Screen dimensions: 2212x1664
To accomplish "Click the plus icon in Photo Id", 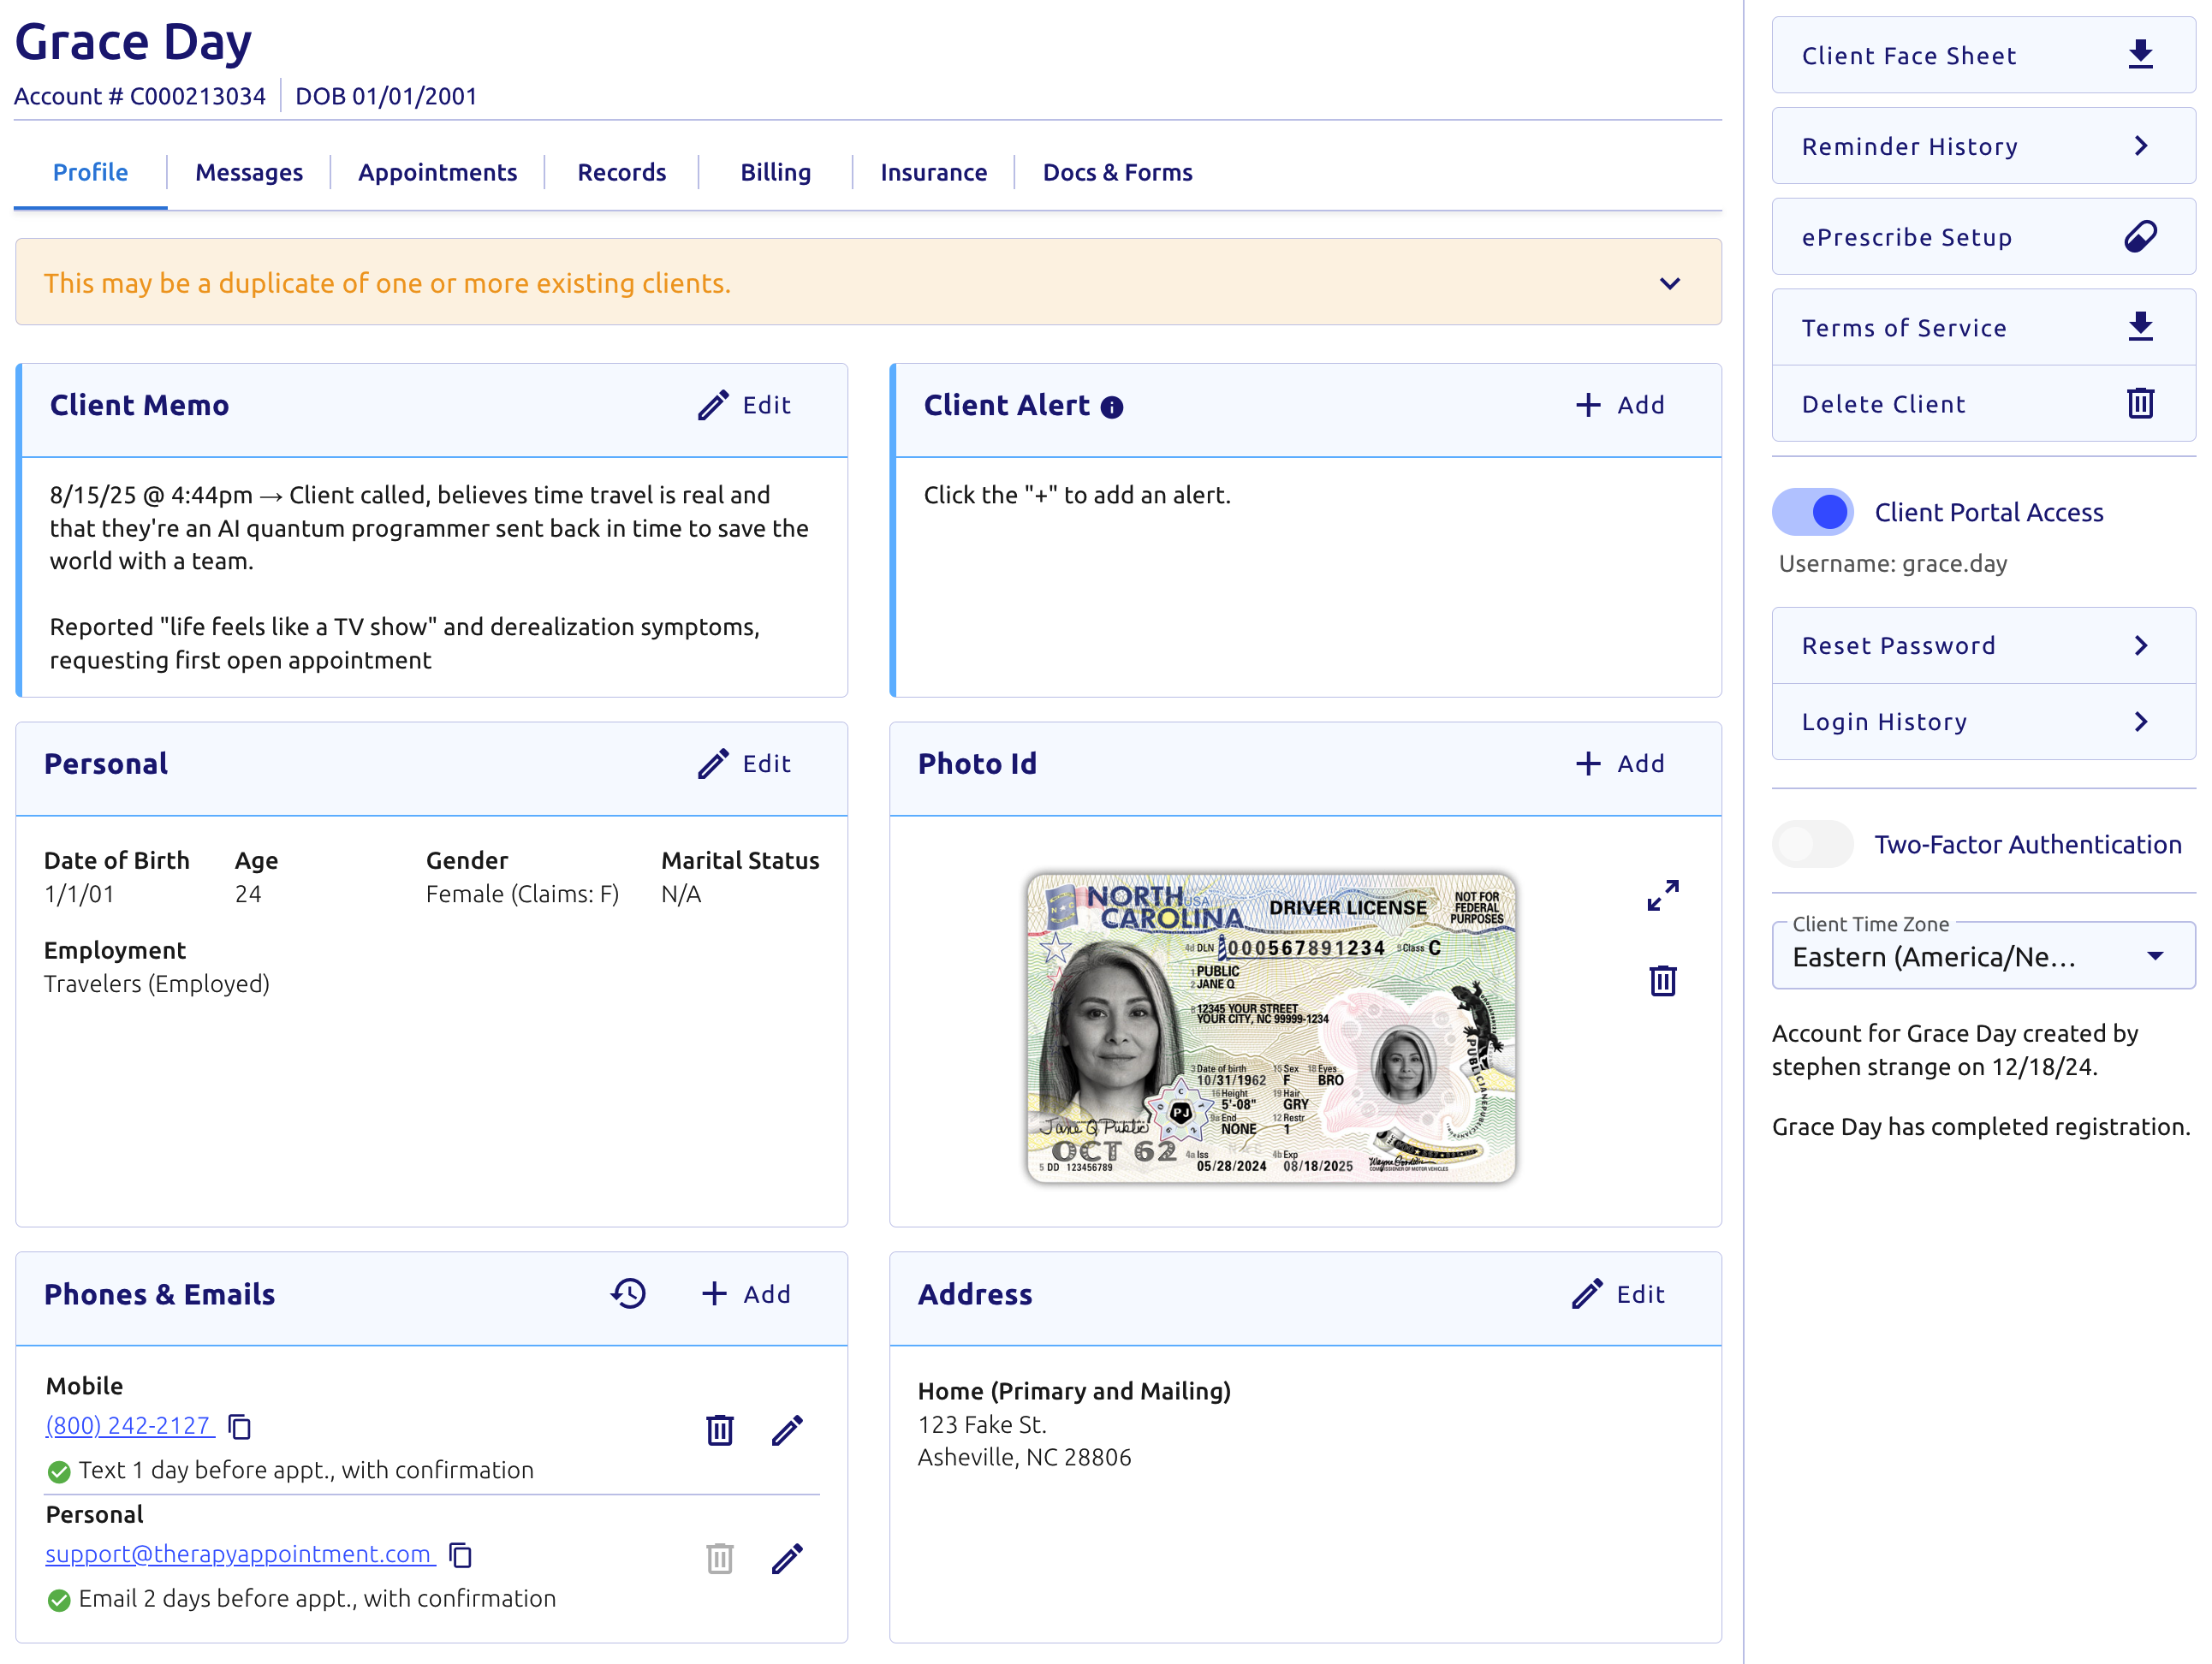I will click(1588, 764).
